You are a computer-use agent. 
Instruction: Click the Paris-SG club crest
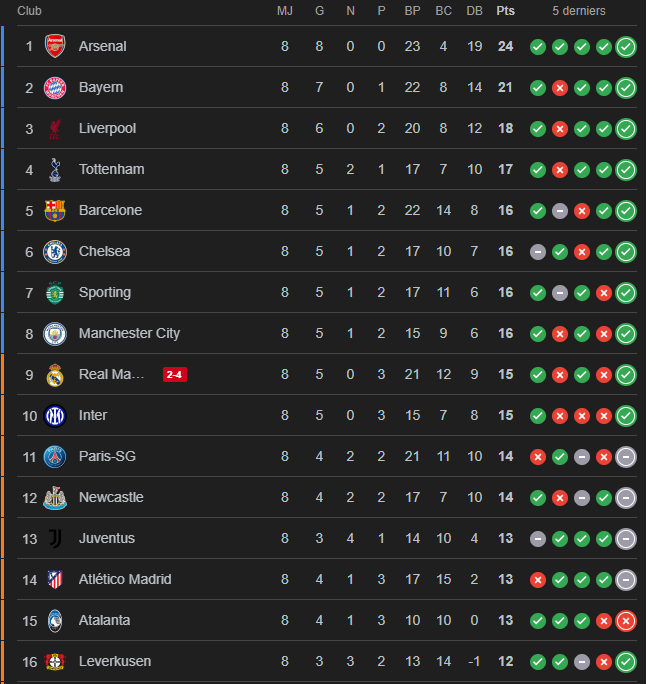coord(55,456)
